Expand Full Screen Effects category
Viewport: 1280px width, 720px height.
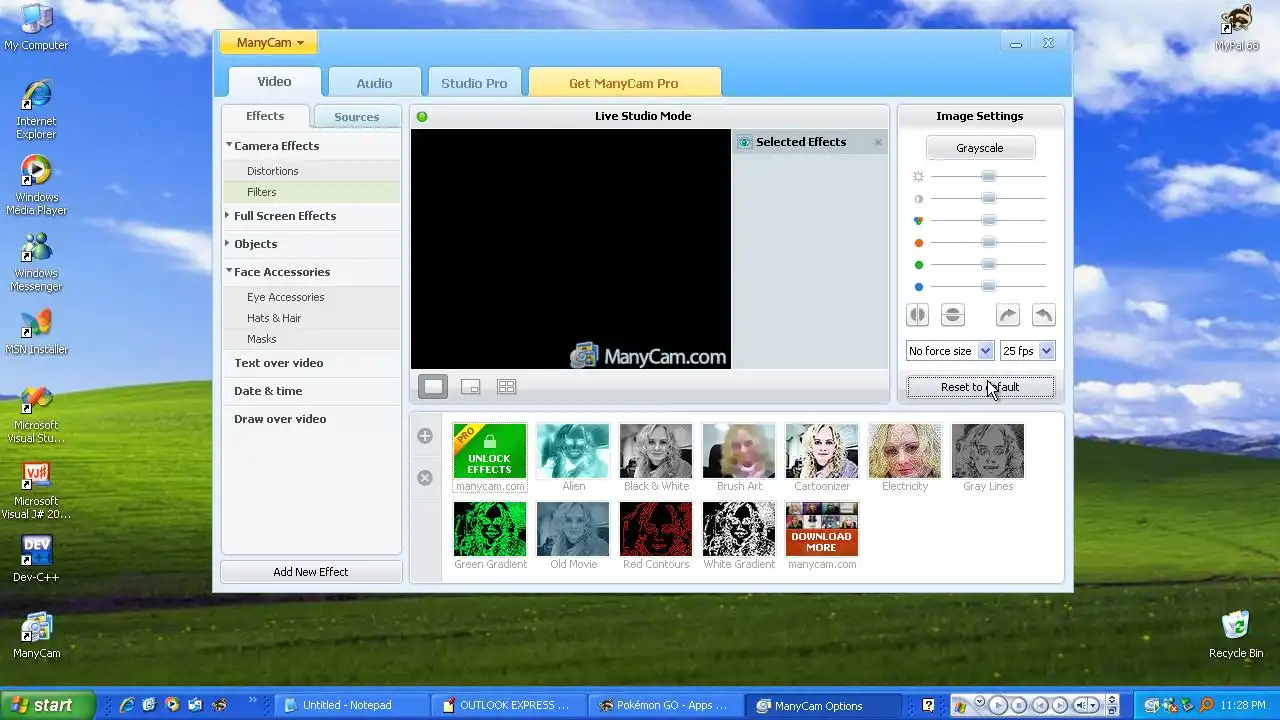tap(228, 216)
